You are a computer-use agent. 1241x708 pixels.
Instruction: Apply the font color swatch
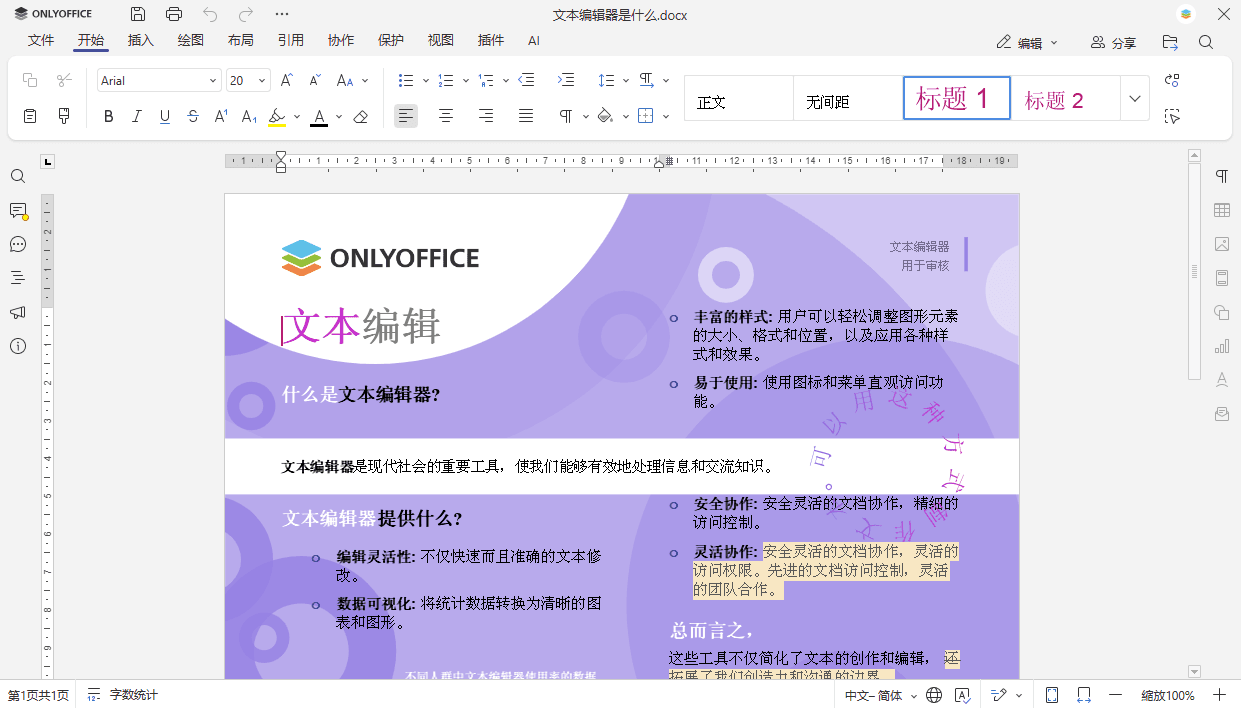[319, 116]
